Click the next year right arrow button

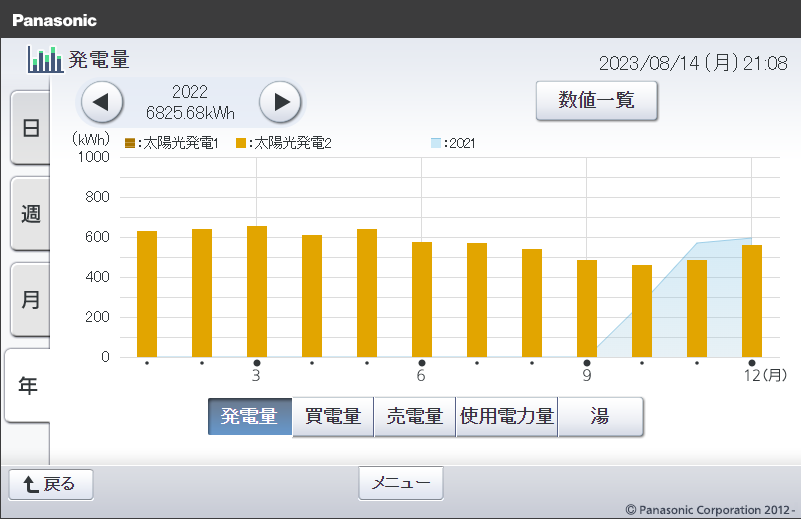click(x=281, y=102)
